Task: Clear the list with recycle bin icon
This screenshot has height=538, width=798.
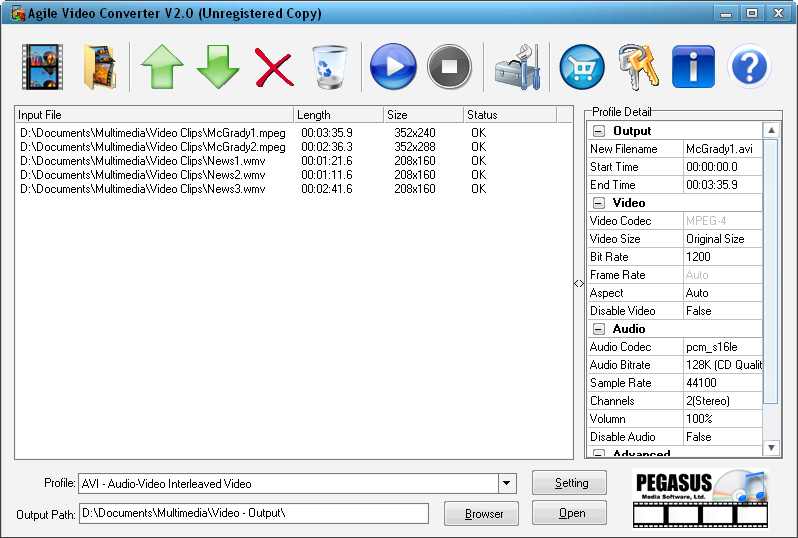Action: click(329, 67)
